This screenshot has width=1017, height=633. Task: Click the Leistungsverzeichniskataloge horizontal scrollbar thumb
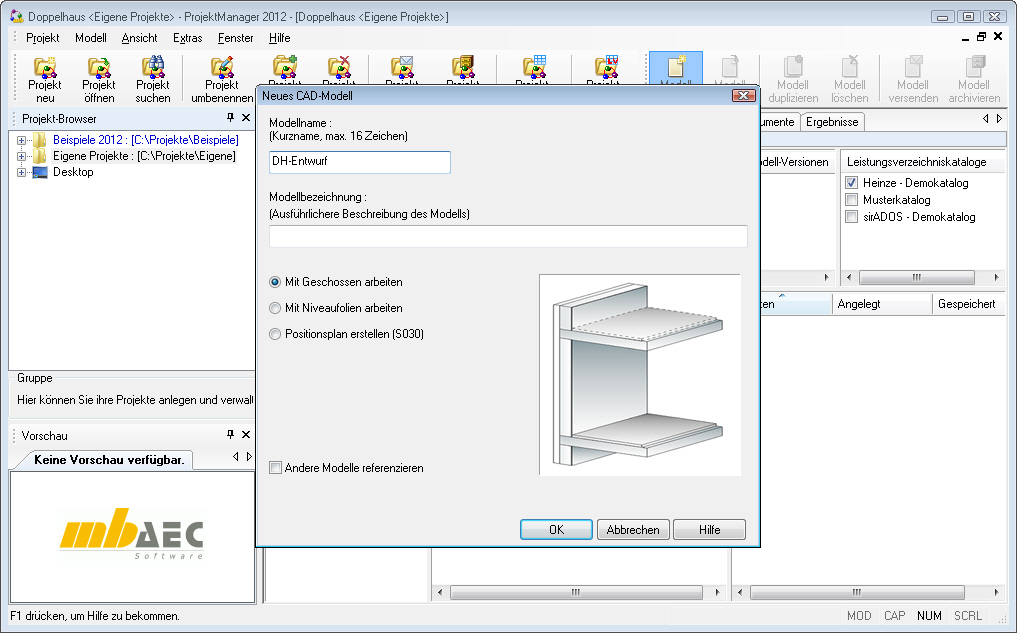(916, 278)
